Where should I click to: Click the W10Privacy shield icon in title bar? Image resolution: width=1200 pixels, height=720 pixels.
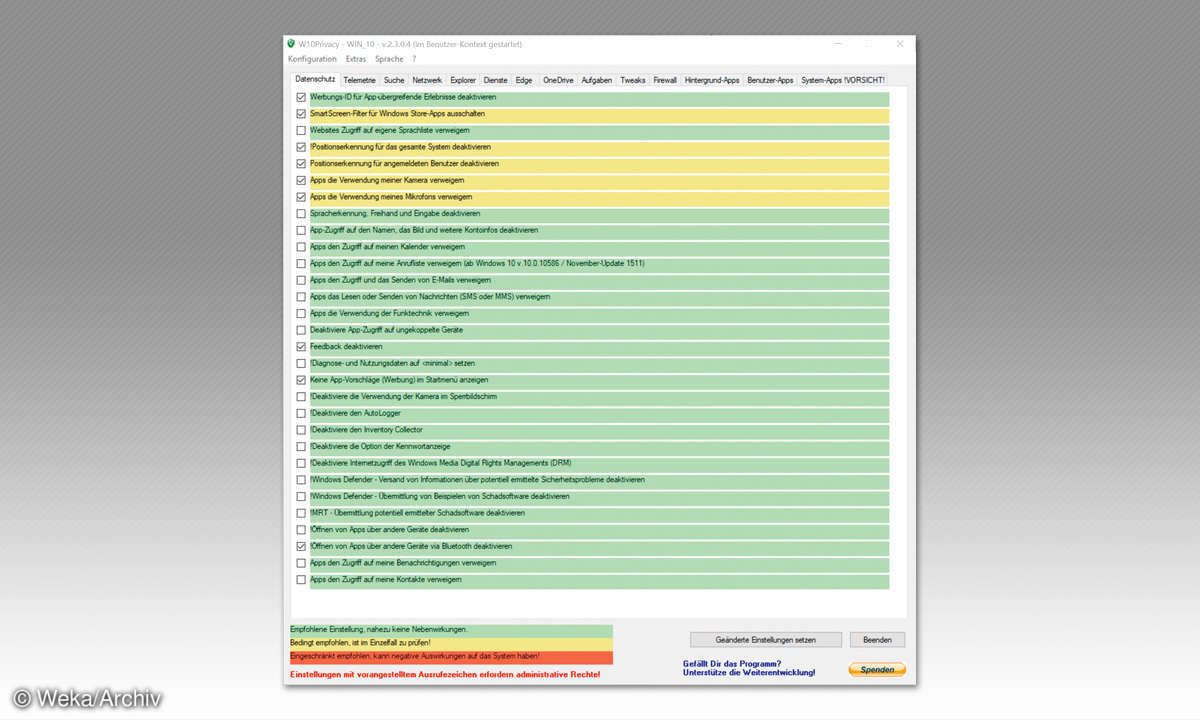point(291,44)
